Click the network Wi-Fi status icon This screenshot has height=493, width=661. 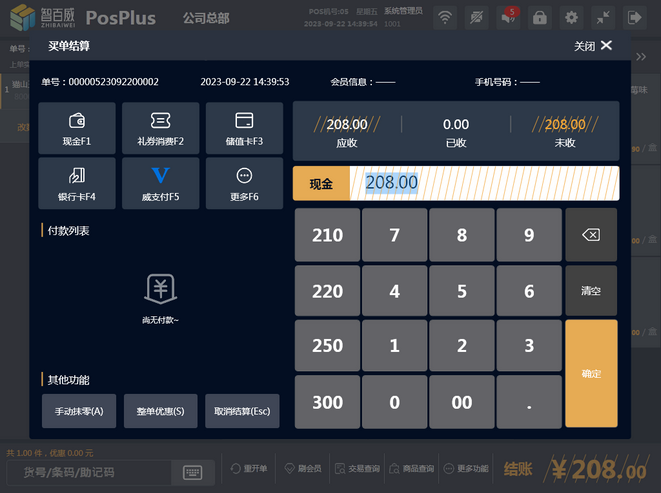tap(445, 17)
